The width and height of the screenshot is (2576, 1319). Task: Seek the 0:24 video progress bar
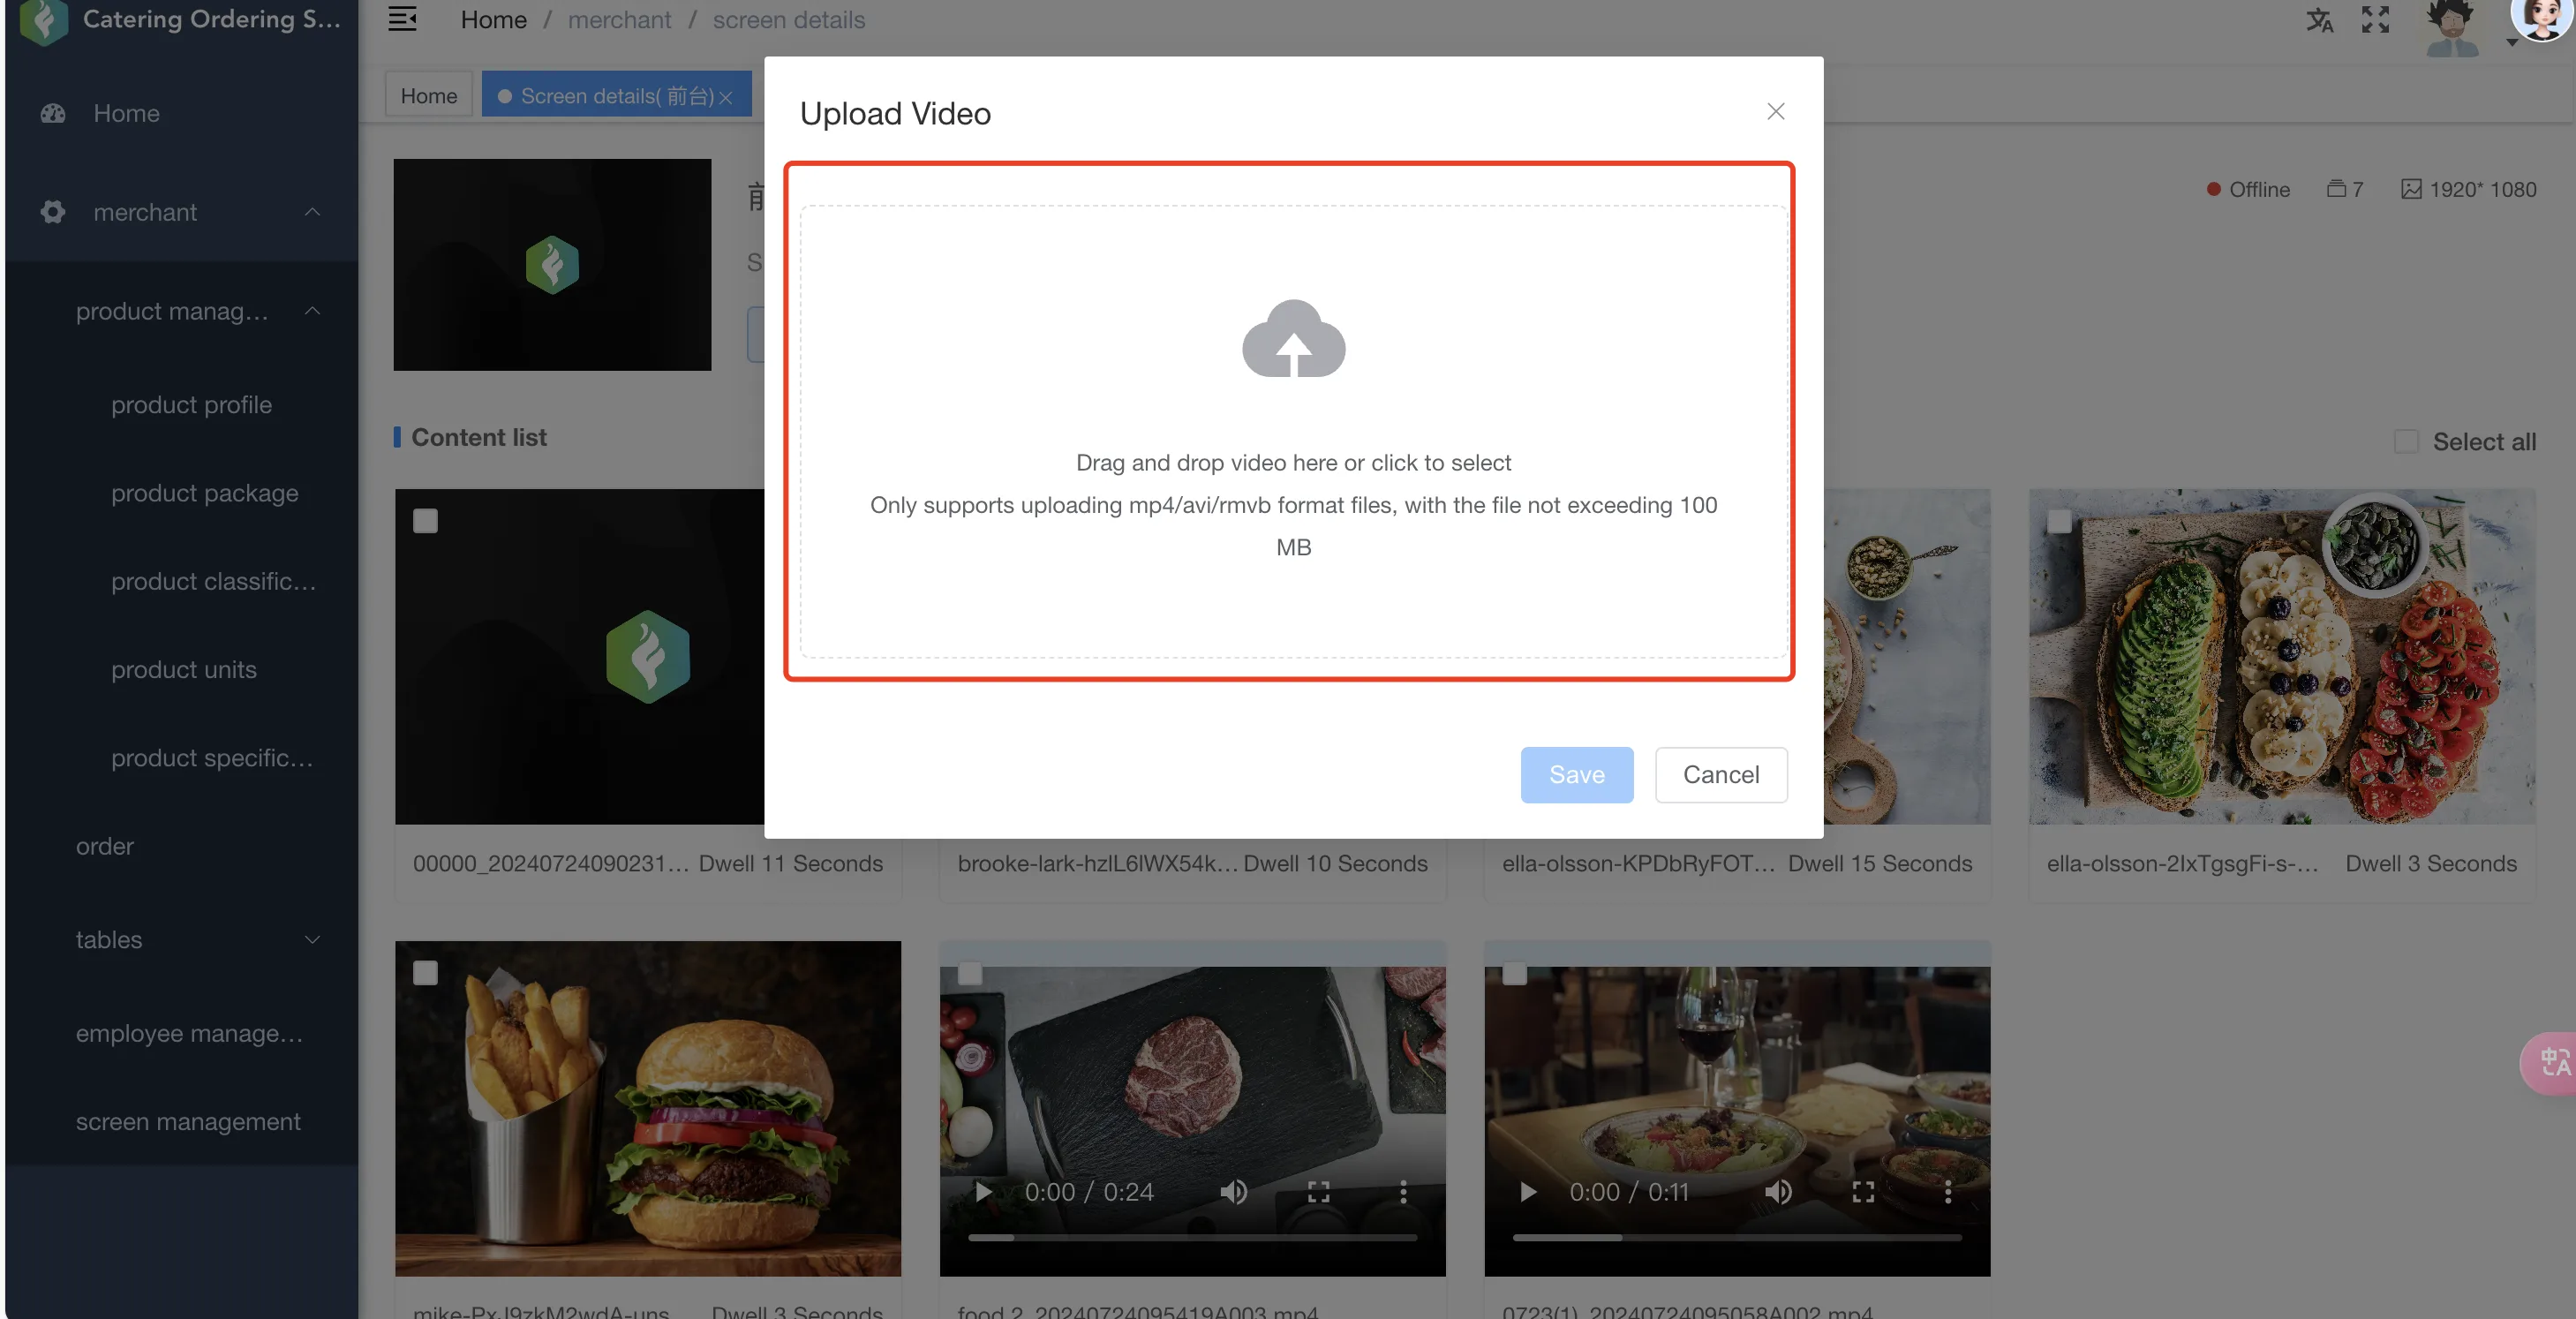(x=1192, y=1237)
